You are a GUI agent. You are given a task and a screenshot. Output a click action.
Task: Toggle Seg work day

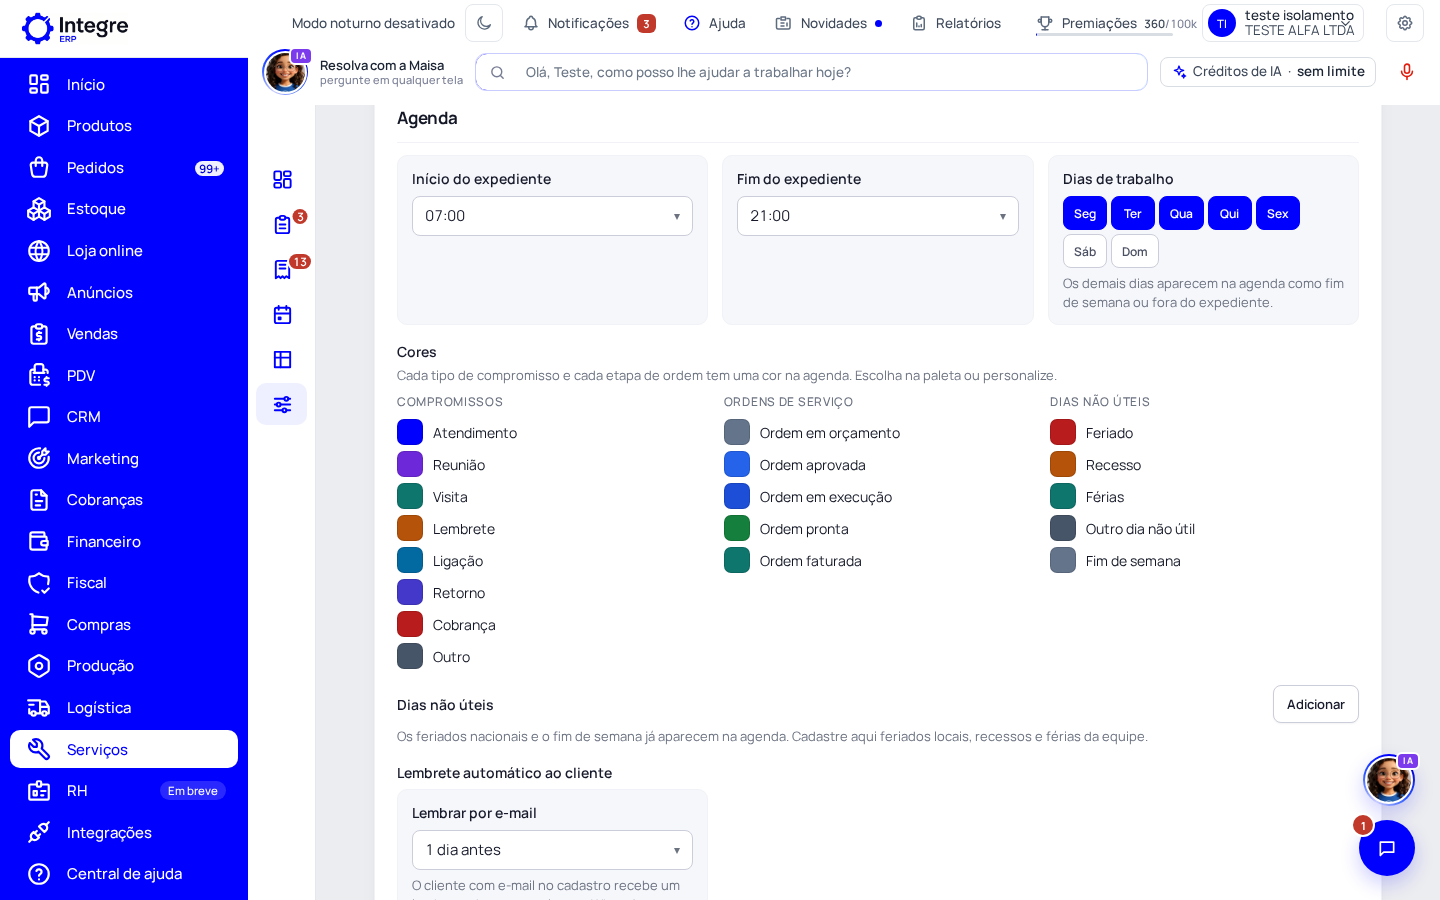(1085, 214)
